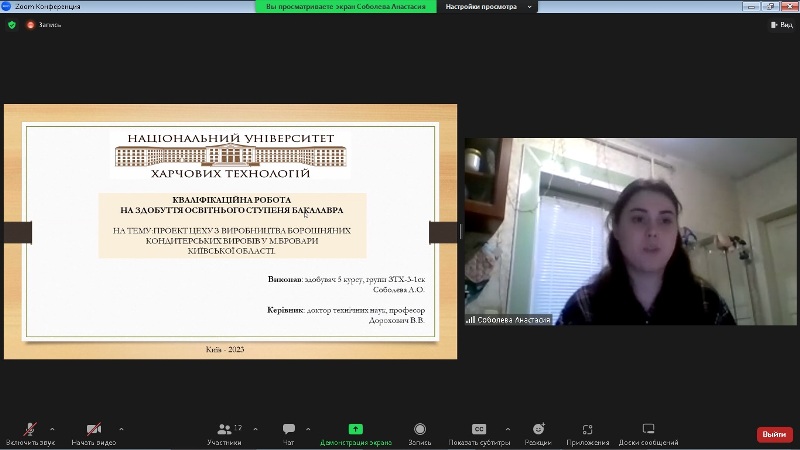Click green shield encryption info icon
The height and width of the screenshot is (450, 800).
[x=12, y=24]
